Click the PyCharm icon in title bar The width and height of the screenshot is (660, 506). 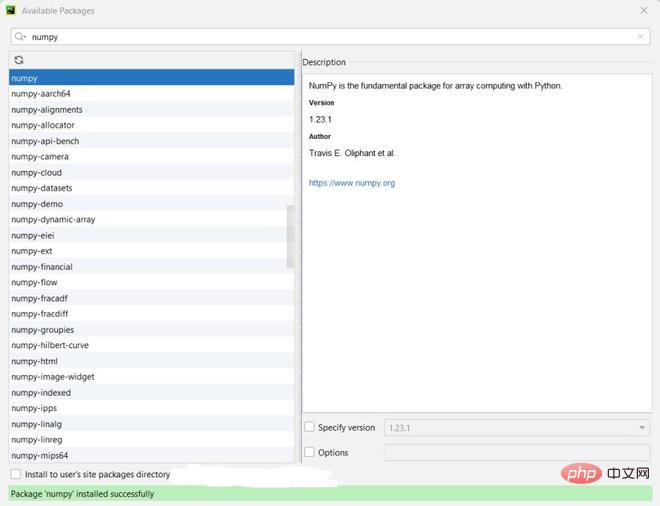point(11,10)
